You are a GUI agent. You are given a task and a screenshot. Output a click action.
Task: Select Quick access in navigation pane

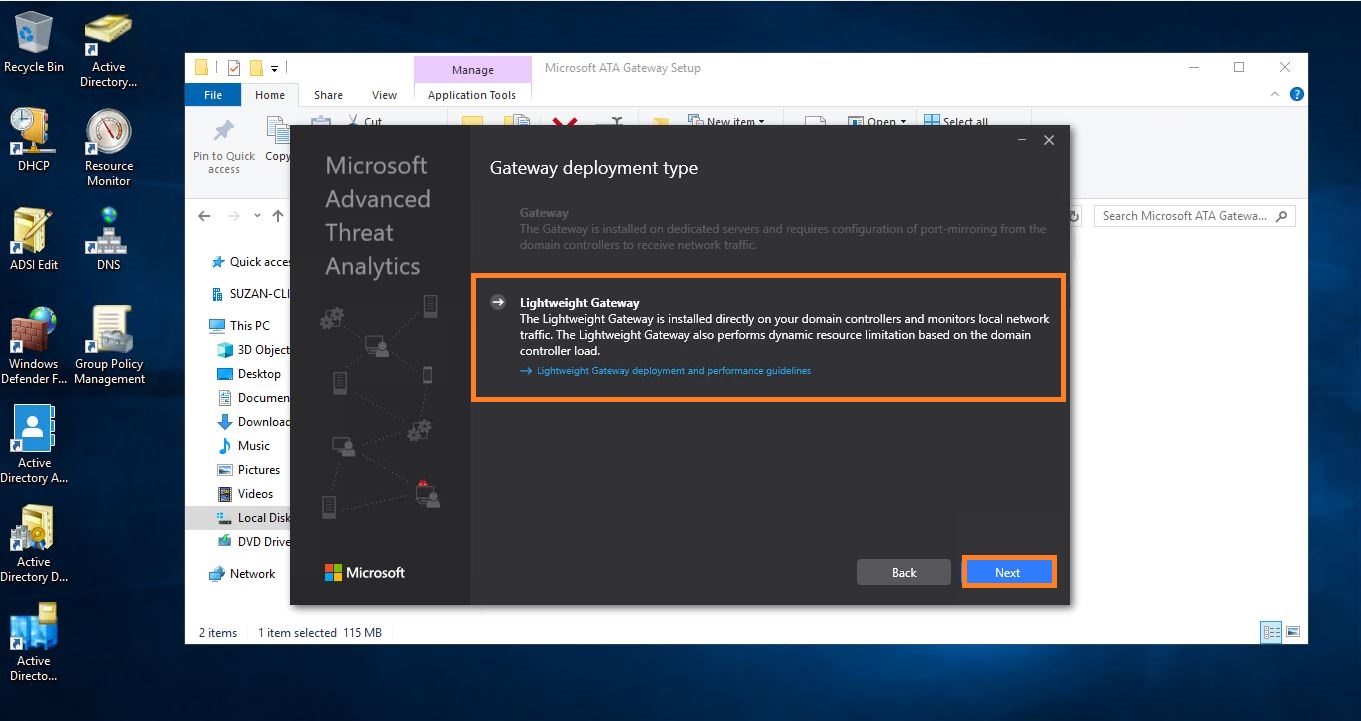click(x=250, y=262)
